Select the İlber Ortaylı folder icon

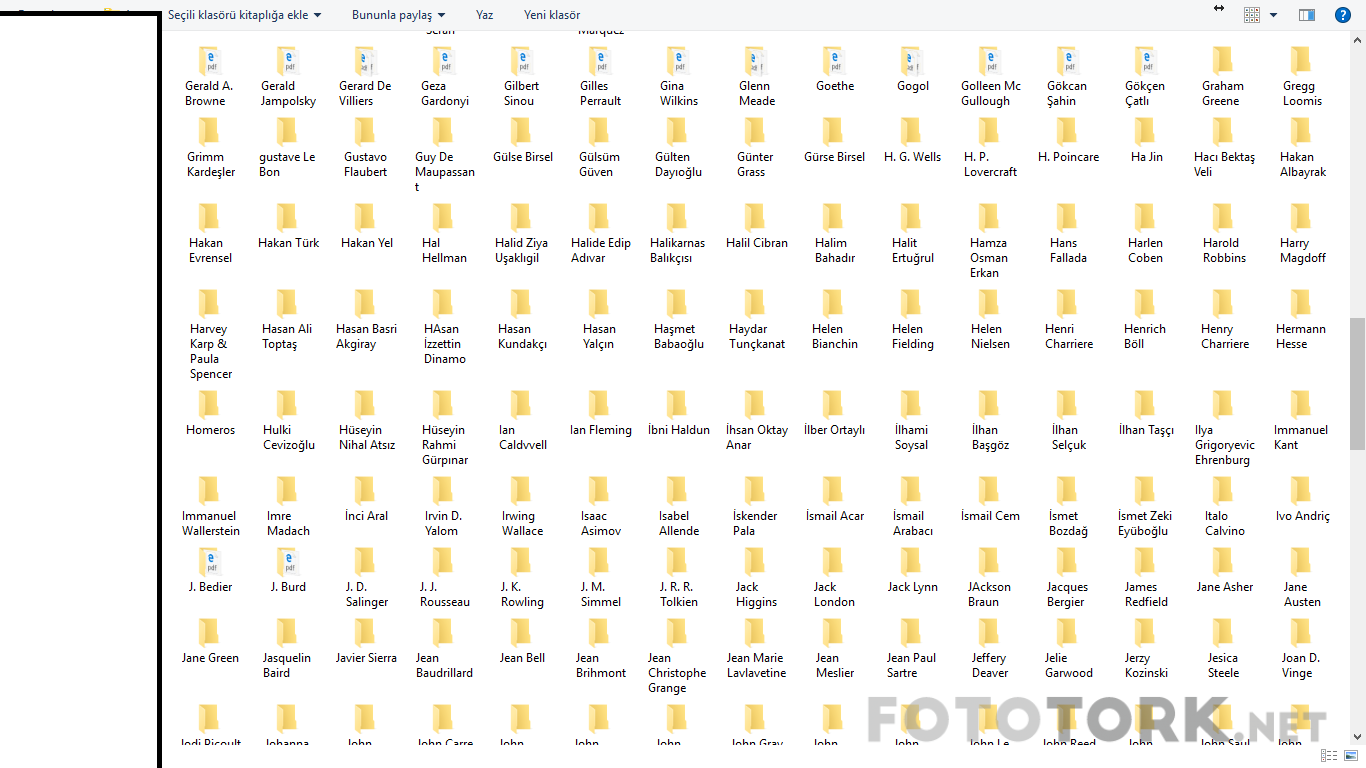click(833, 405)
